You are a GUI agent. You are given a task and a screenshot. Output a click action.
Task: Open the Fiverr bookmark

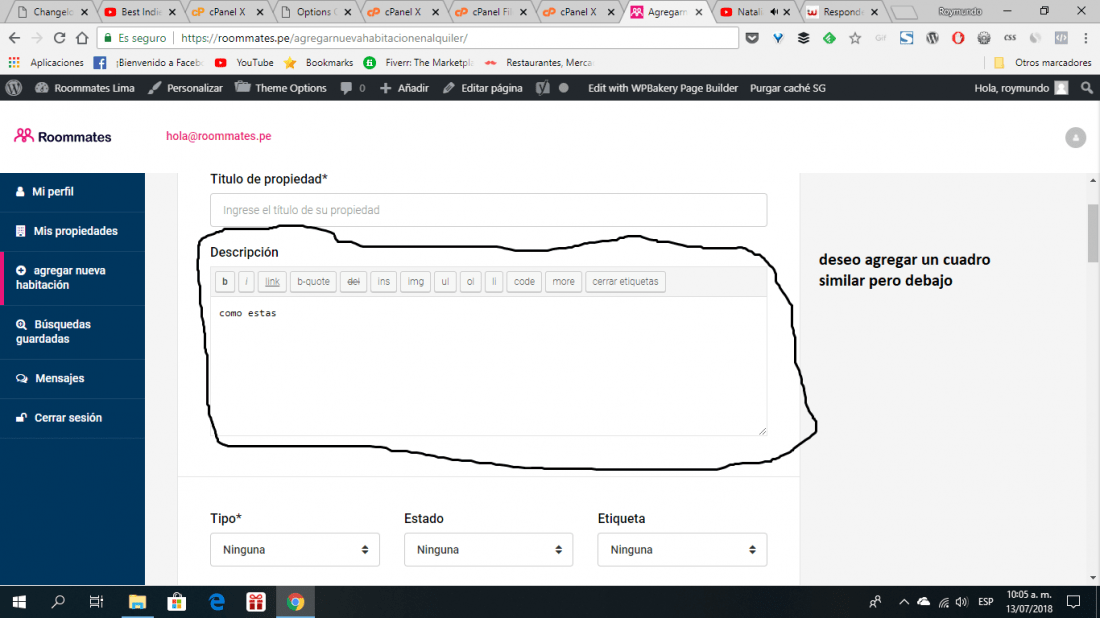[418, 62]
